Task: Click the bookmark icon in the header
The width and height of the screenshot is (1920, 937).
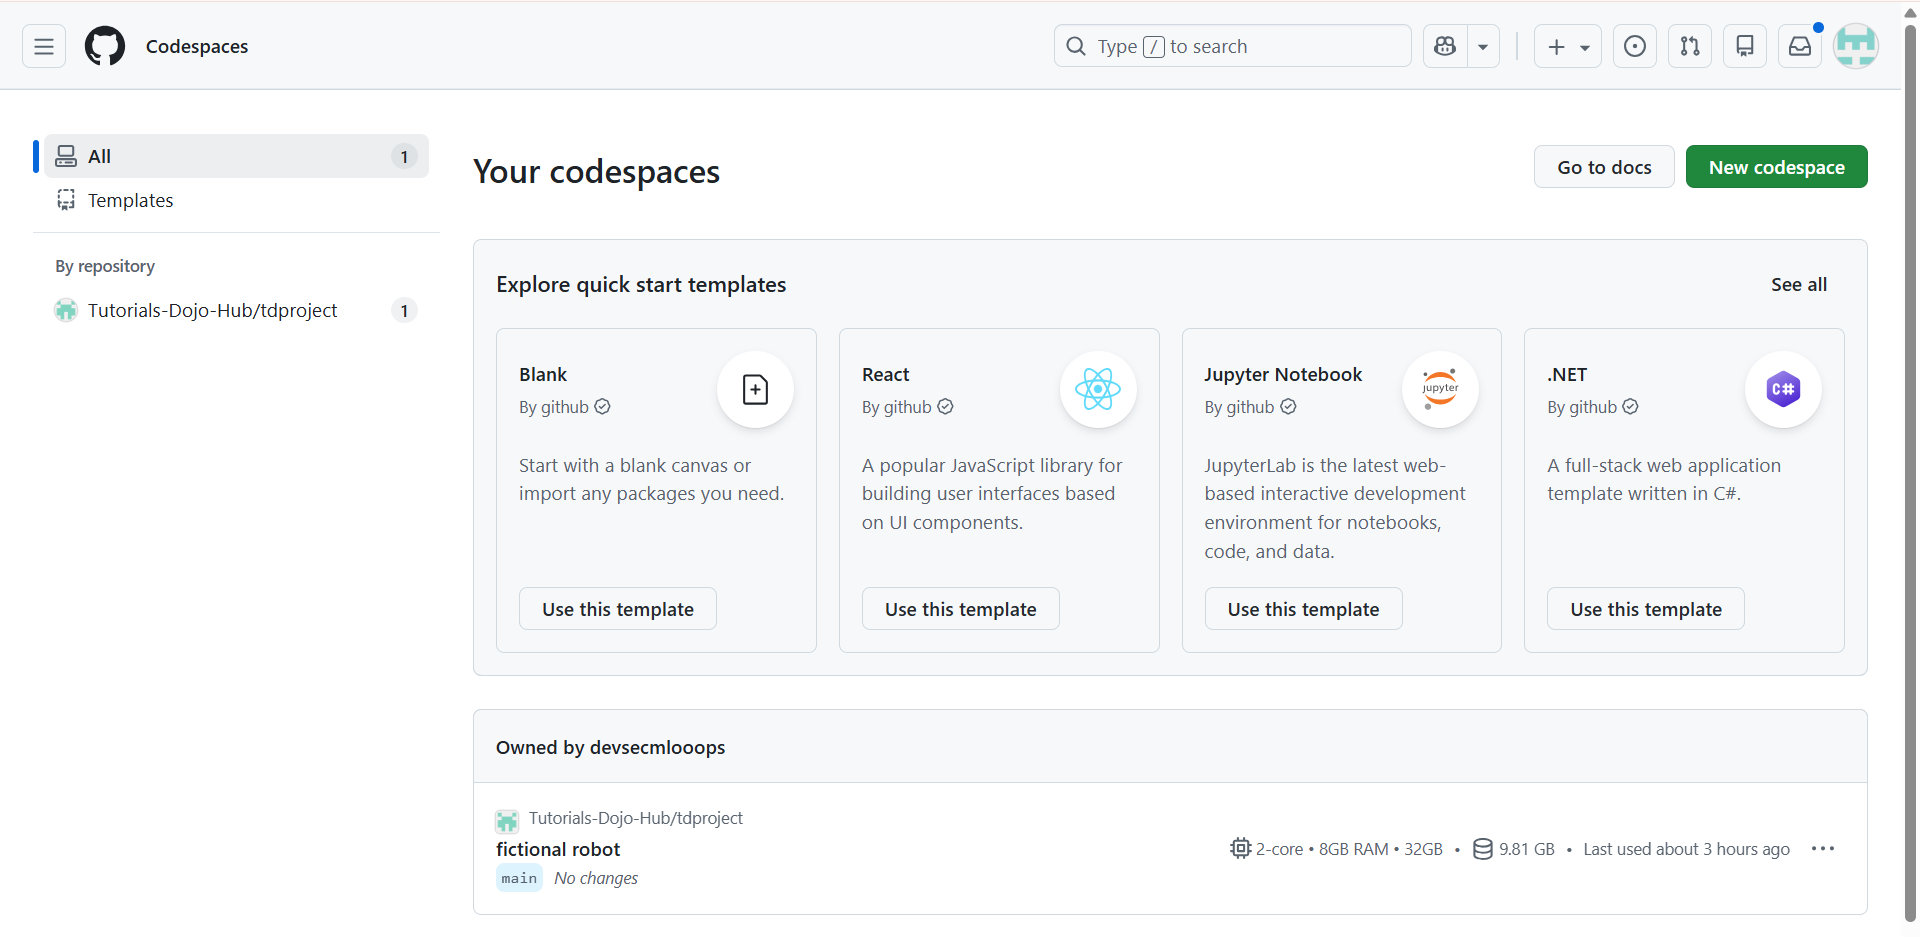Action: 1745,46
